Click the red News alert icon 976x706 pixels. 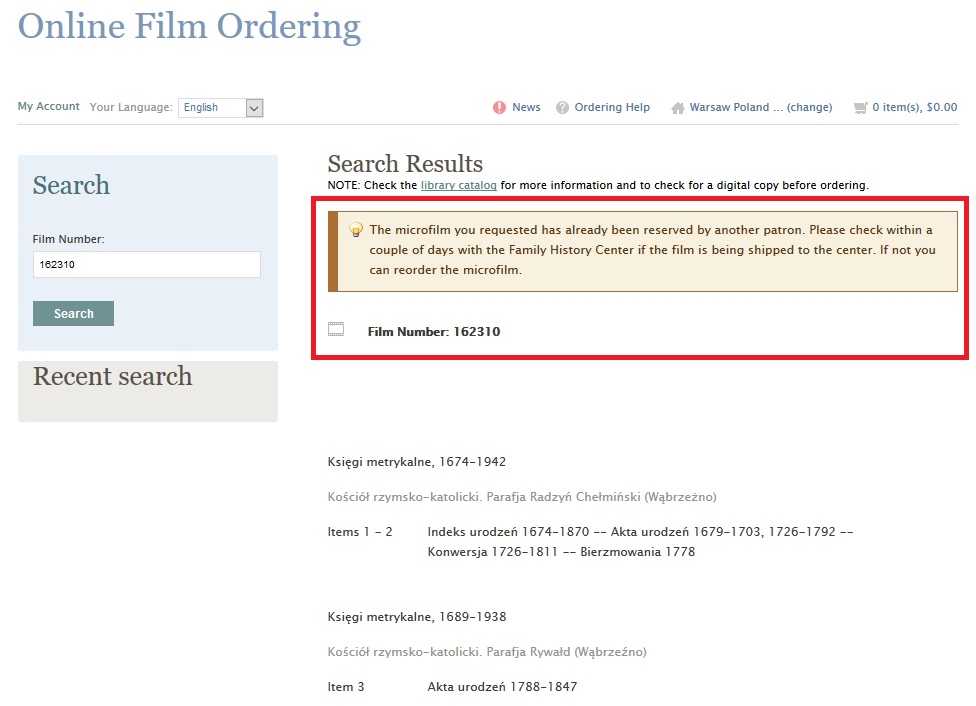[499, 108]
